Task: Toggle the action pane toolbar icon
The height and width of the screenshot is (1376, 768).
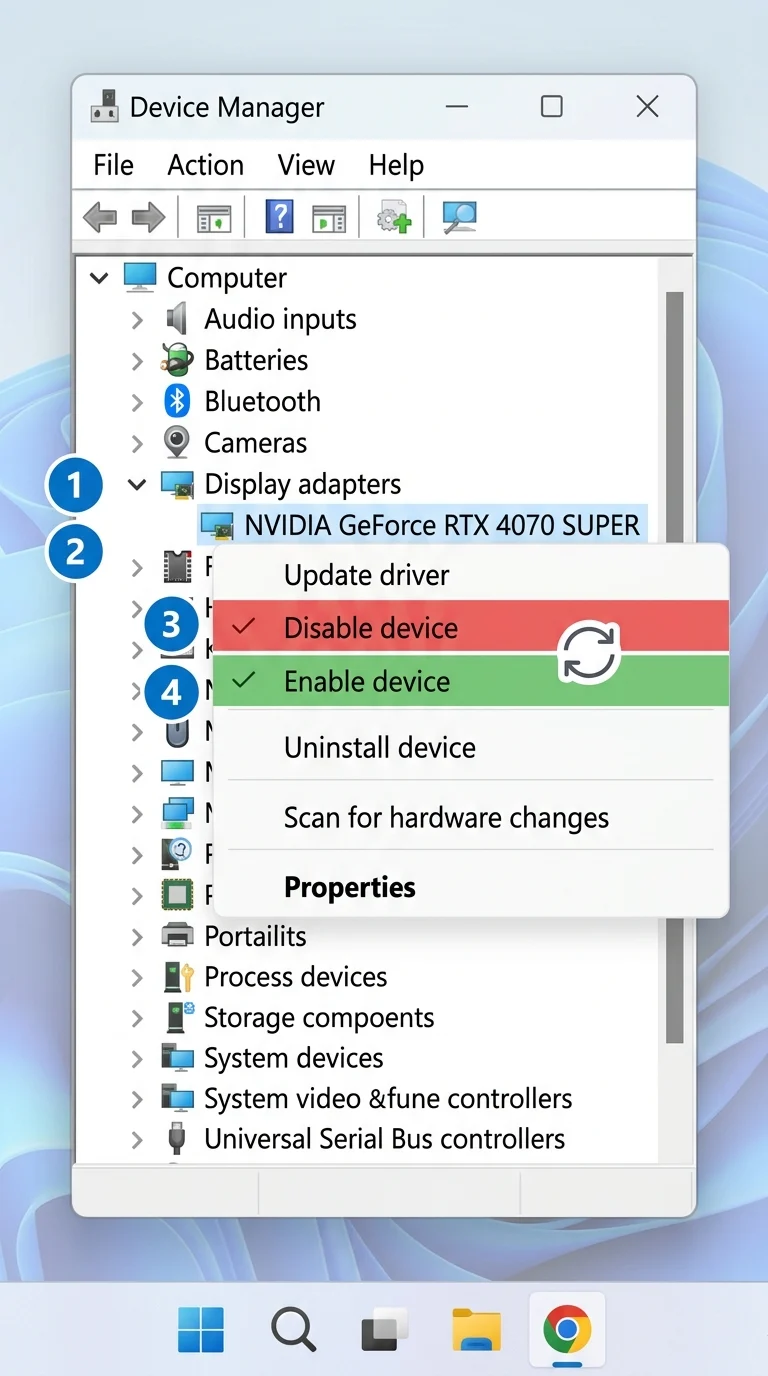Action: (x=329, y=217)
